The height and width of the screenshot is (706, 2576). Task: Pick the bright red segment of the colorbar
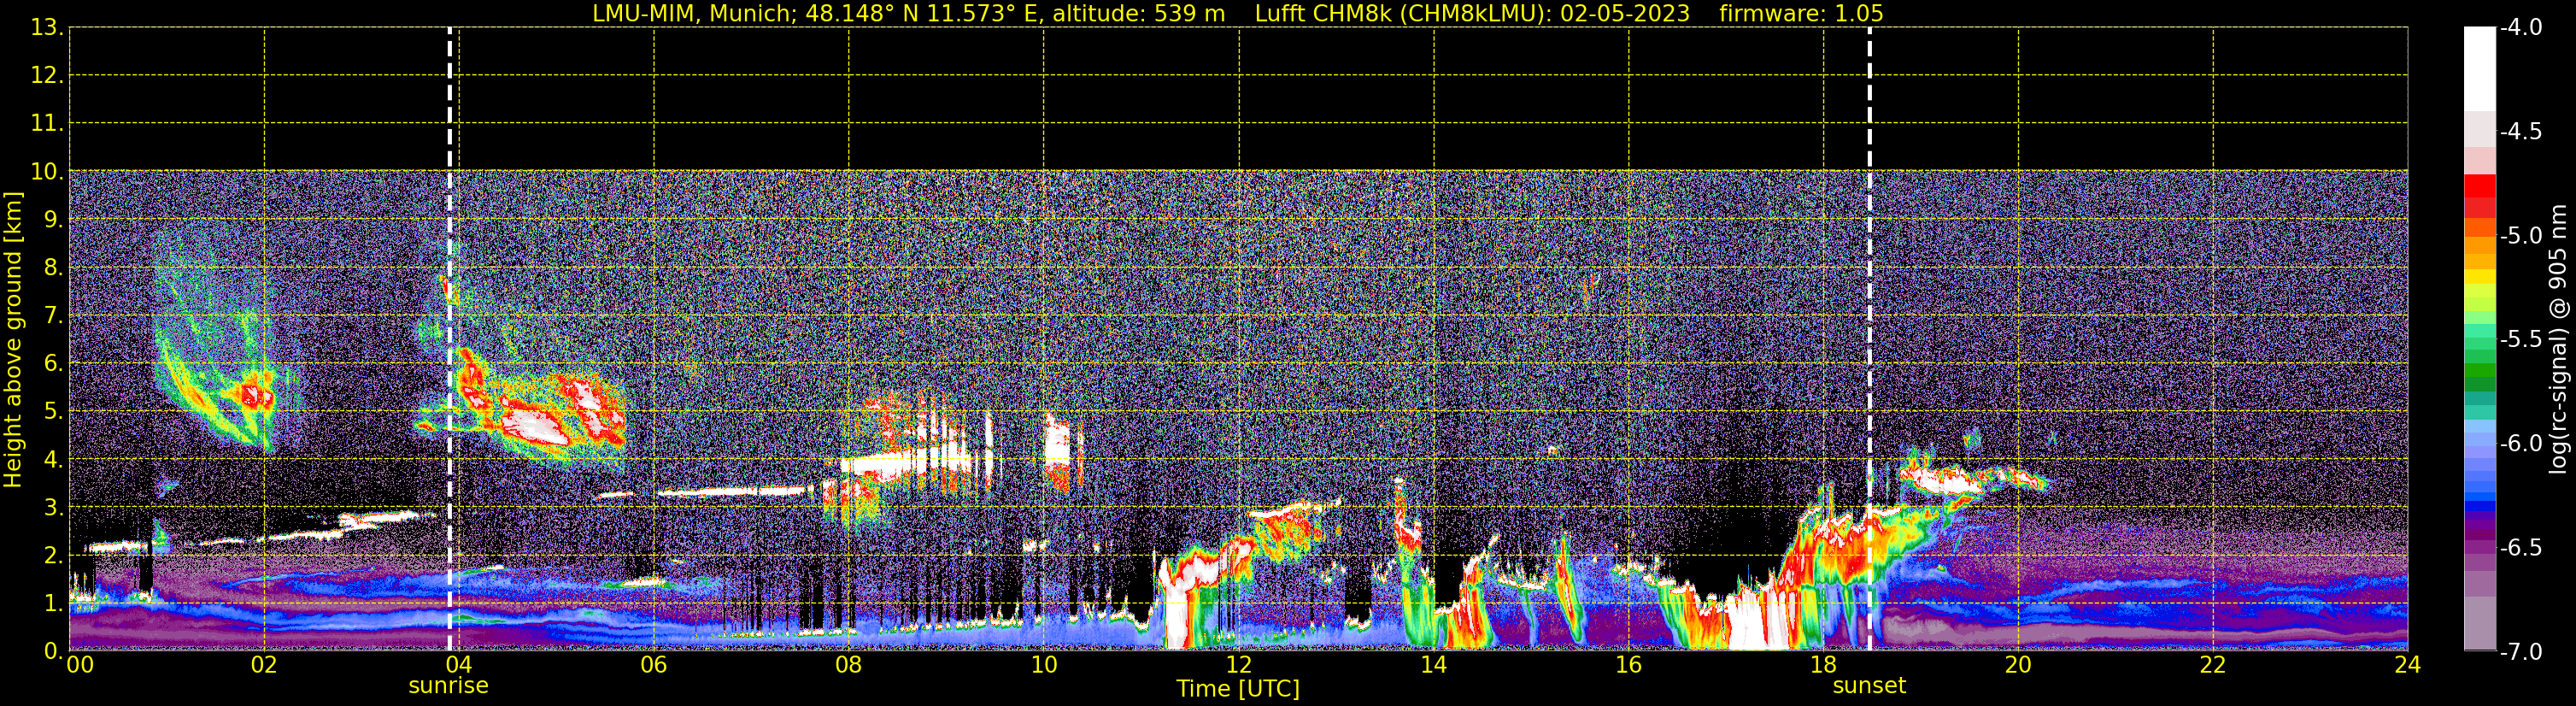[2479, 186]
